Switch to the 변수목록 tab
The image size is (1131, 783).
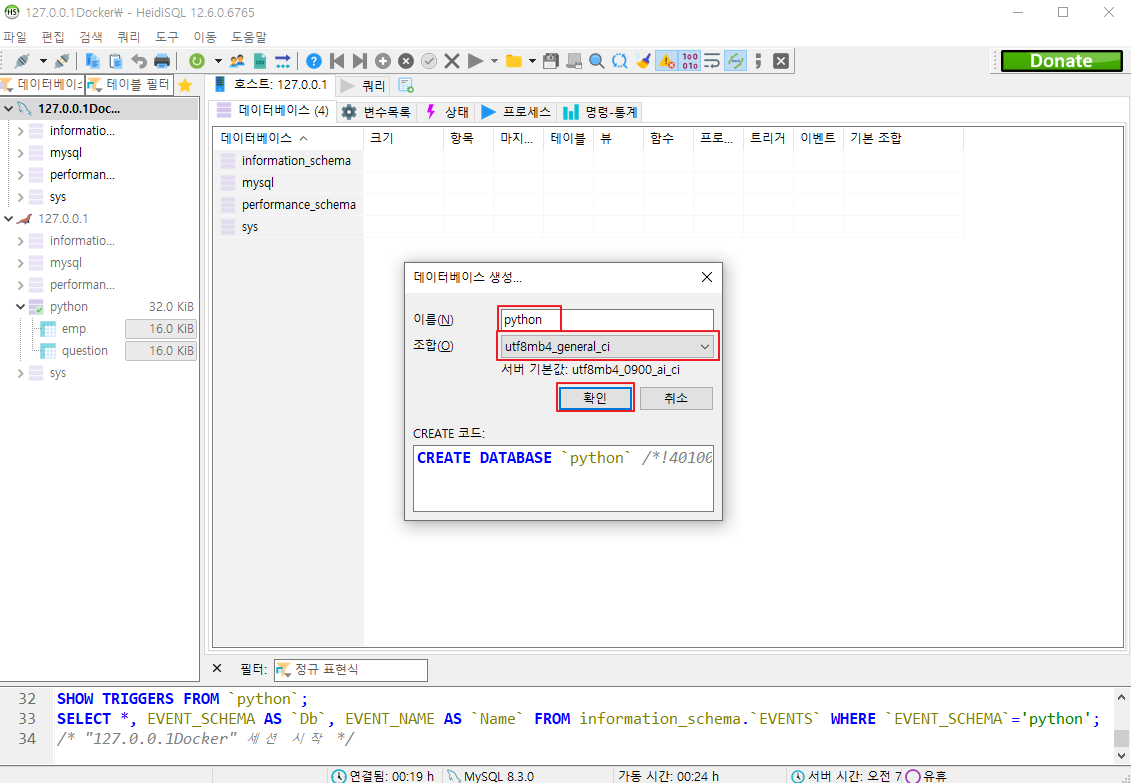click(x=377, y=112)
